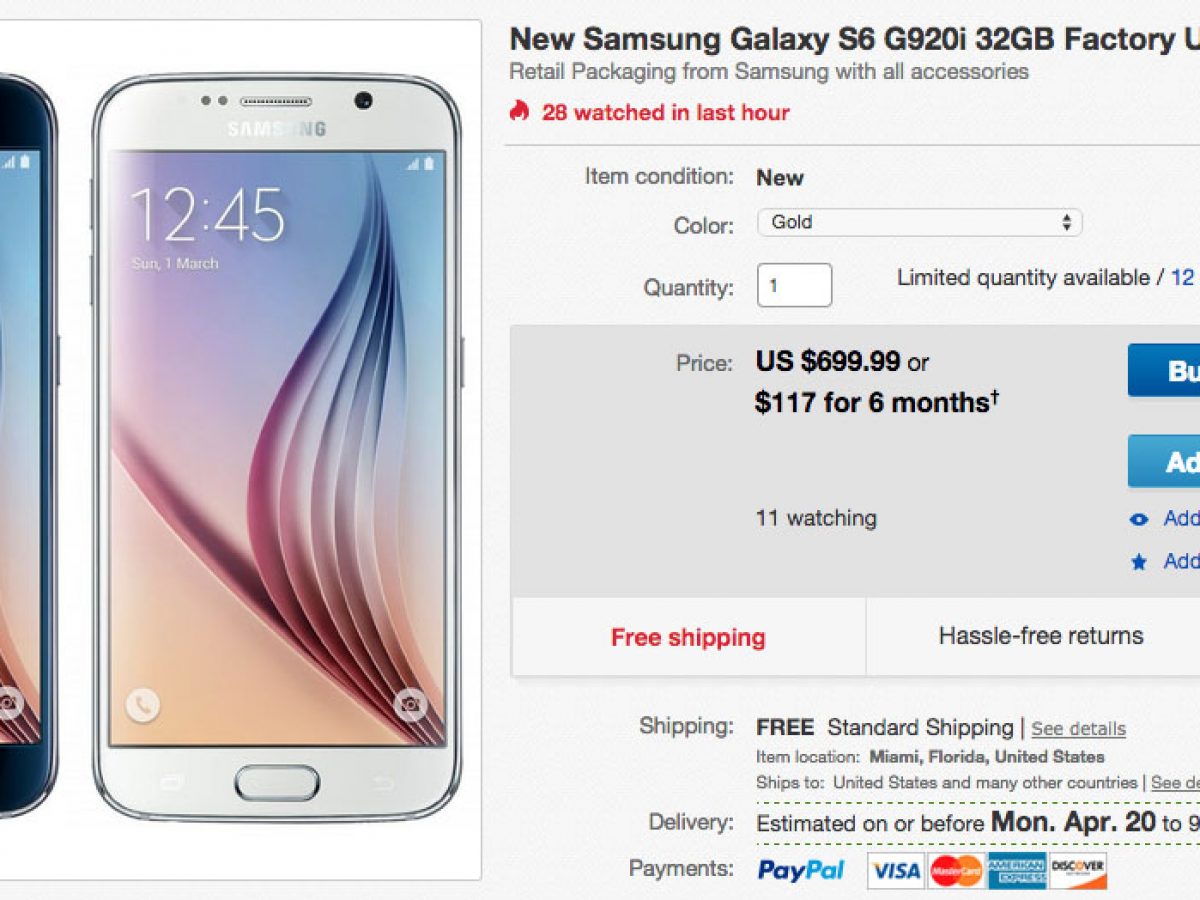Screen dimensions: 1200x900
Task: Click the American Express card icon
Action: point(1016,871)
